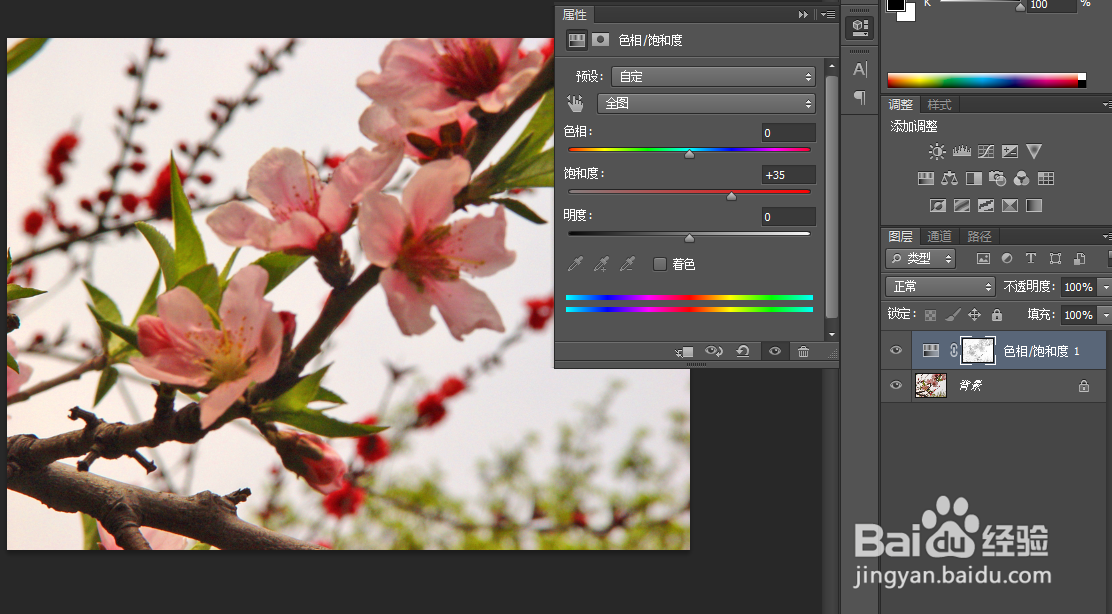Pick the first eyedropper tool
The width and height of the screenshot is (1112, 614).
(x=575, y=264)
